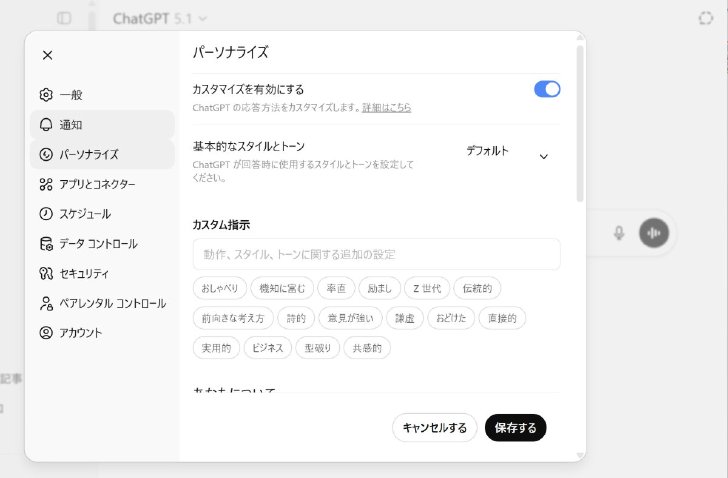Open the 通知 settings section
The image size is (728, 478).
102,124
